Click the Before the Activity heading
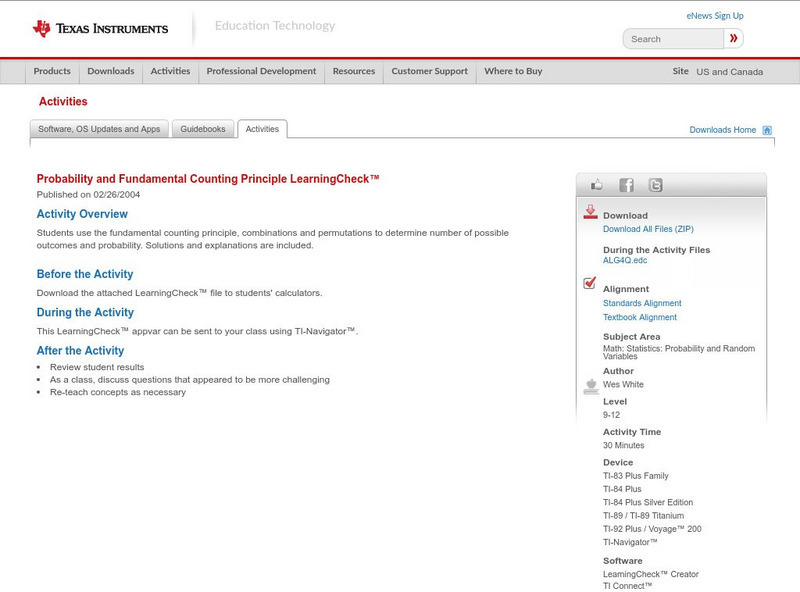 coord(85,275)
